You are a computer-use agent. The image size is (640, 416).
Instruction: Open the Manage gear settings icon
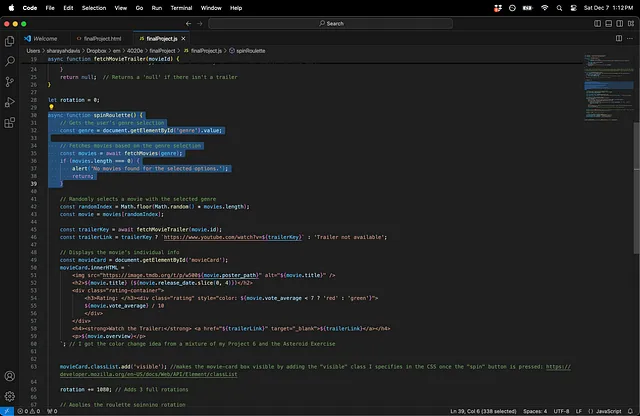pos(10,397)
